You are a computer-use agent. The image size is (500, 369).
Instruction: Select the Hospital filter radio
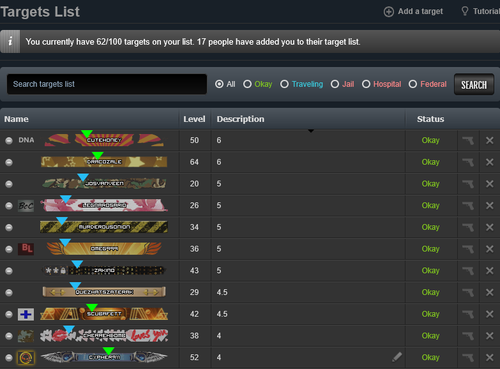click(x=366, y=84)
